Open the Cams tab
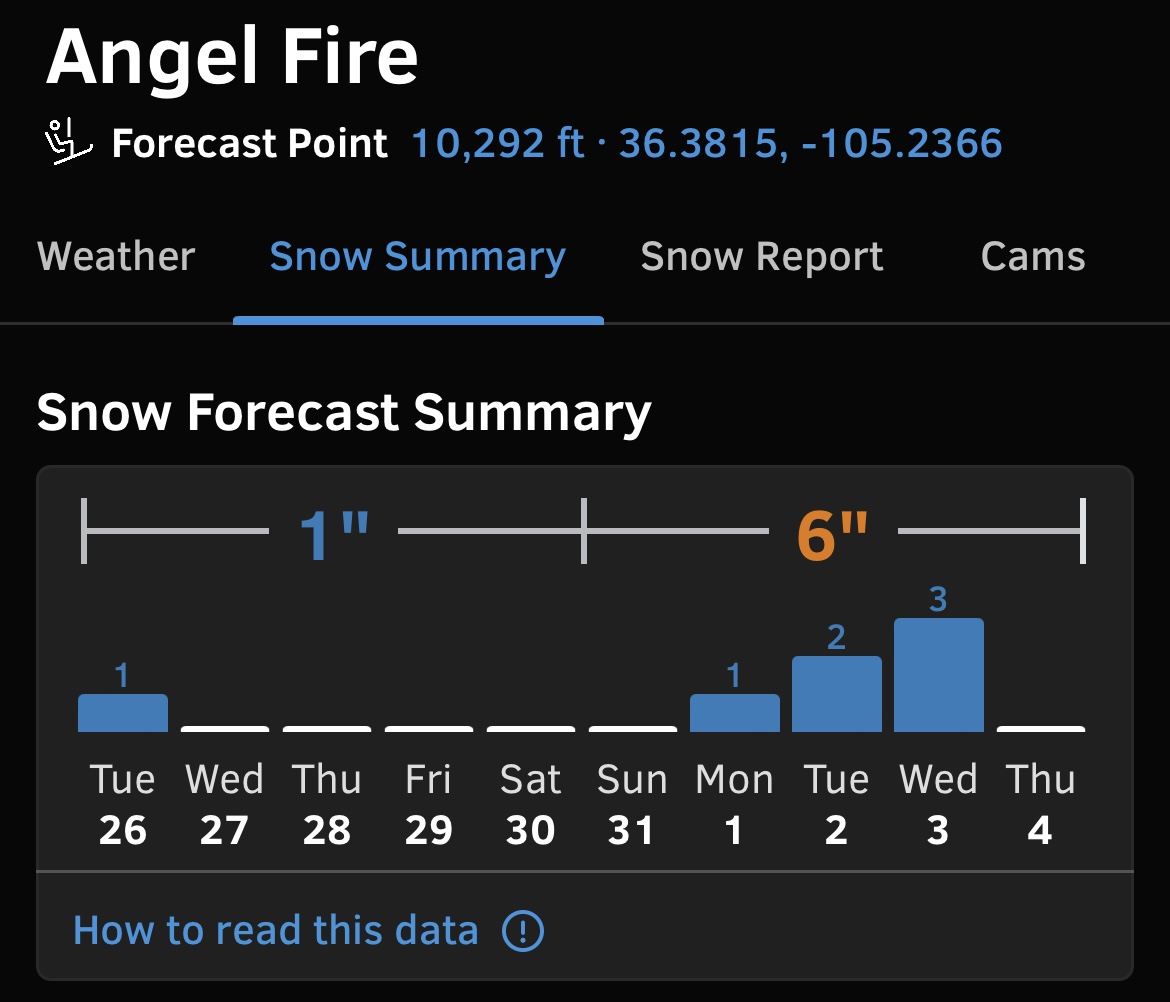This screenshot has width=1170, height=1002. [x=1033, y=257]
